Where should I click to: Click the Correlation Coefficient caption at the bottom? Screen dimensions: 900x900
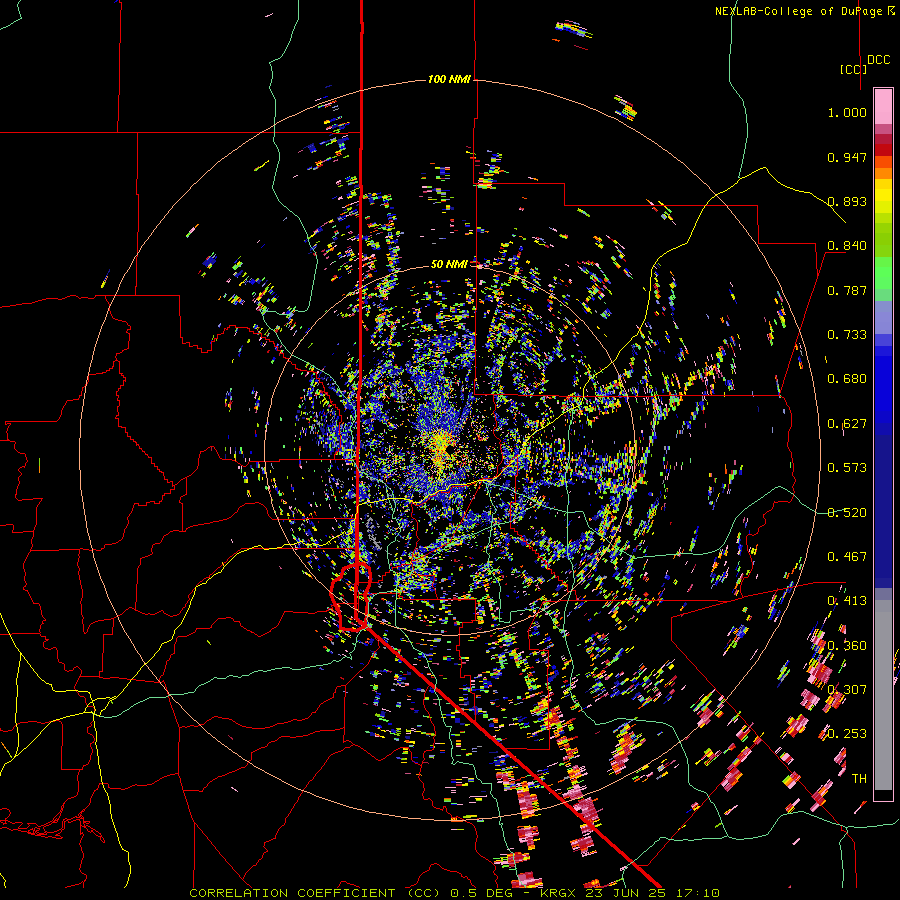[454, 893]
